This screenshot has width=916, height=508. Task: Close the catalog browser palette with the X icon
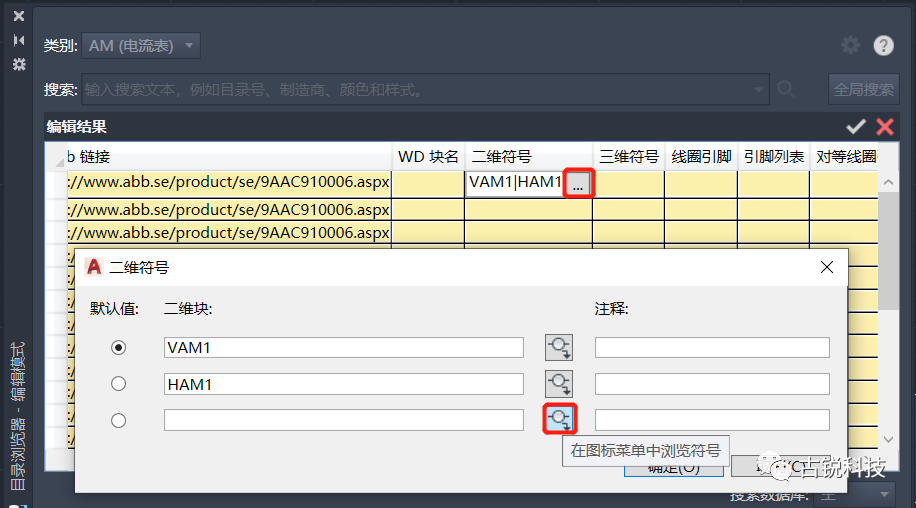pos(19,16)
